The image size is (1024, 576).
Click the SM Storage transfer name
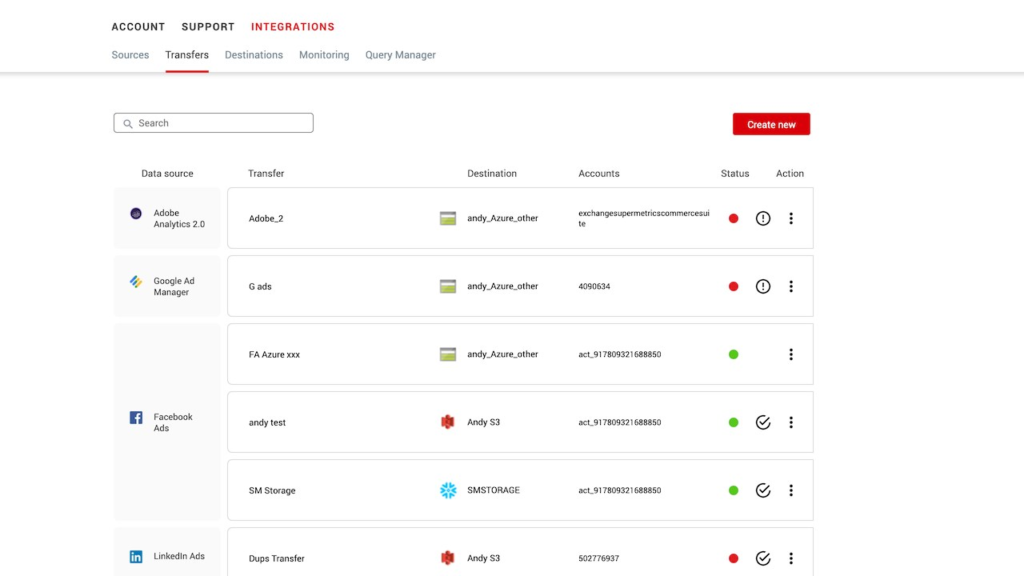point(272,490)
